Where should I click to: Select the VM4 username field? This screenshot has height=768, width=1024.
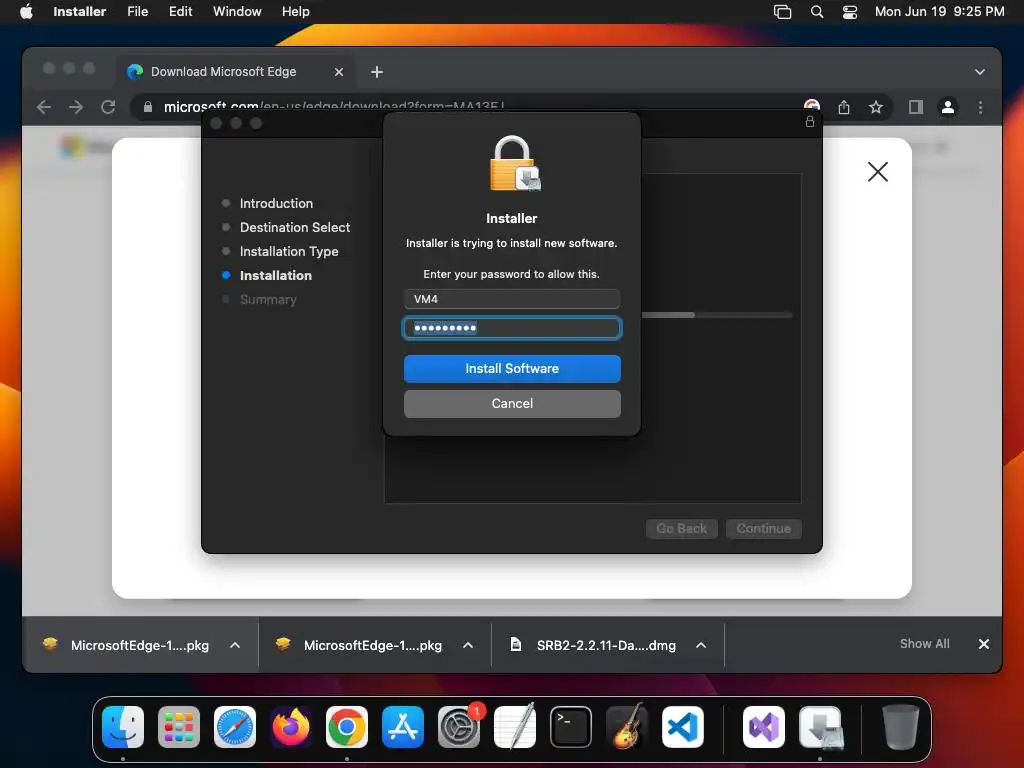[512, 299]
